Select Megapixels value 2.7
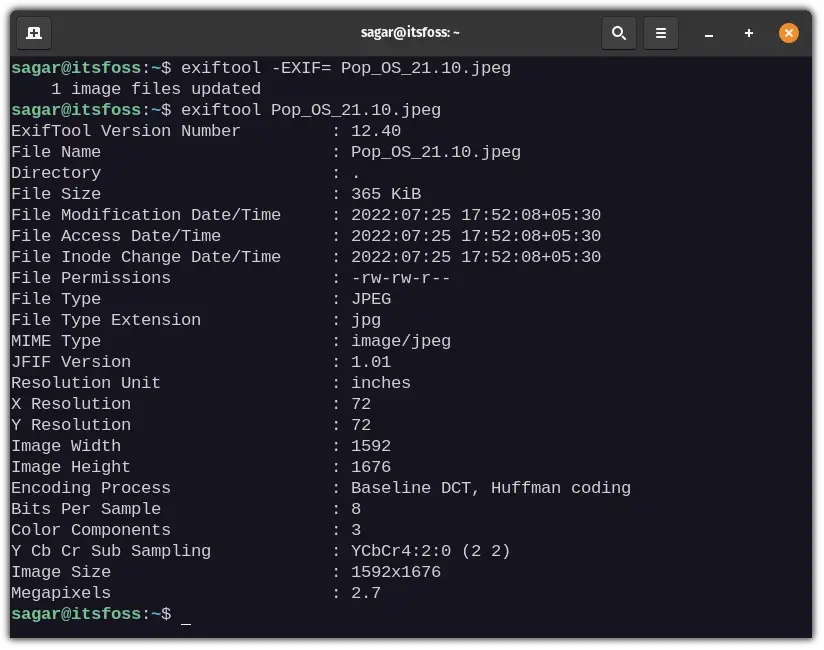 tap(366, 593)
